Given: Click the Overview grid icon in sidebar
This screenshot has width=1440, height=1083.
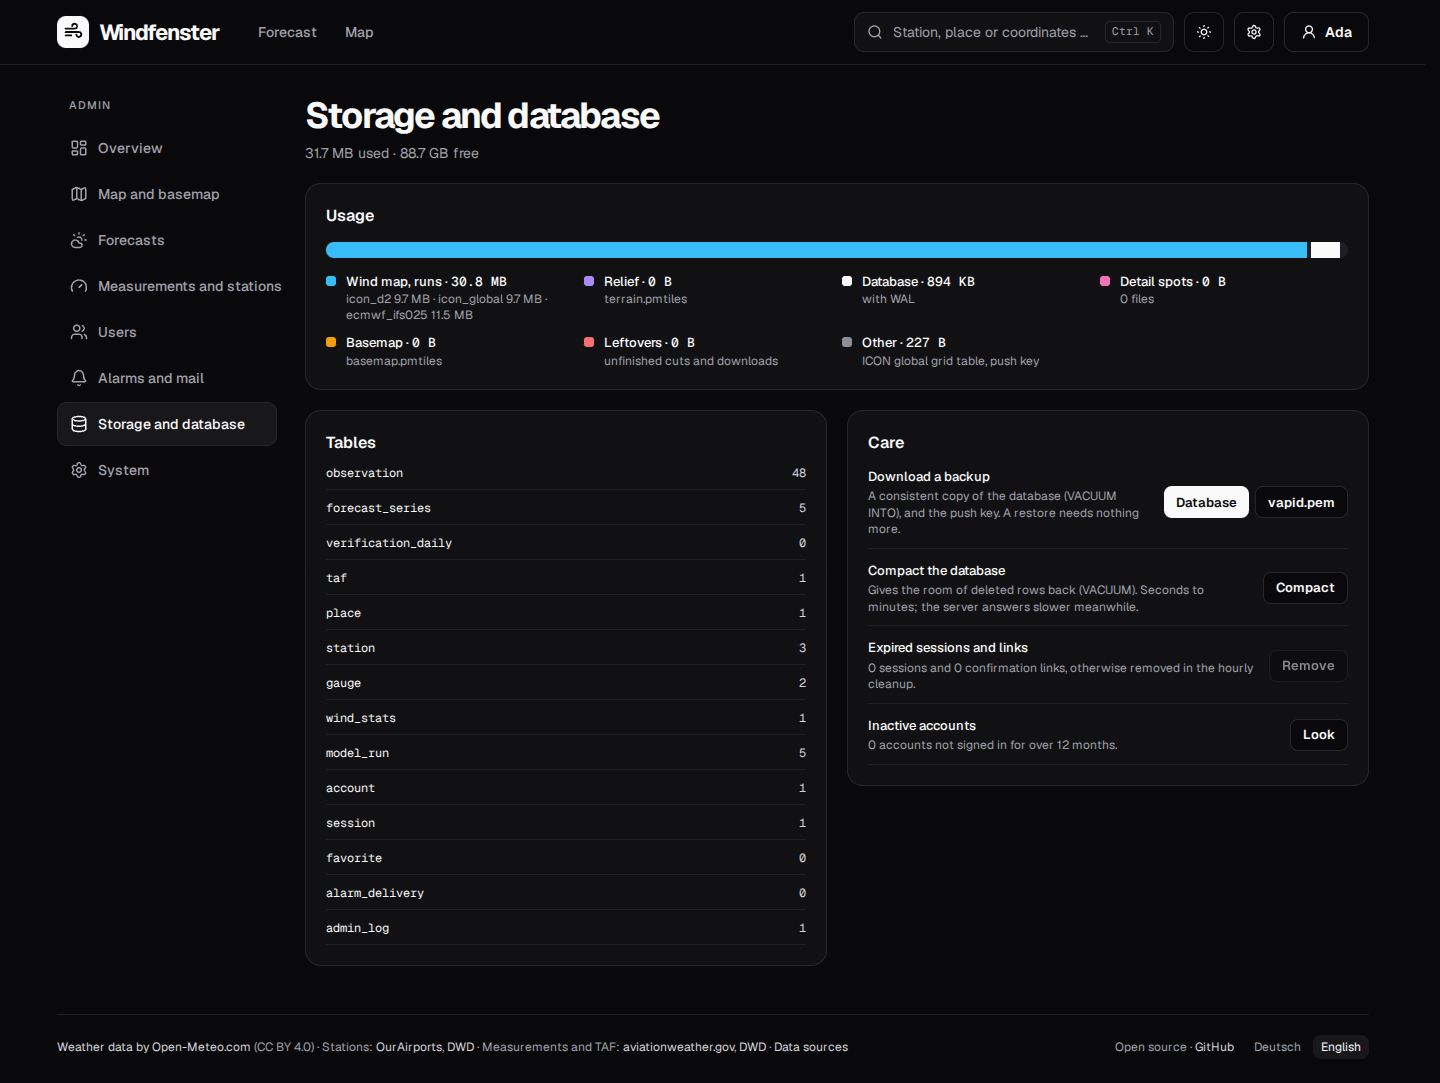Looking at the screenshot, I should click(79, 148).
